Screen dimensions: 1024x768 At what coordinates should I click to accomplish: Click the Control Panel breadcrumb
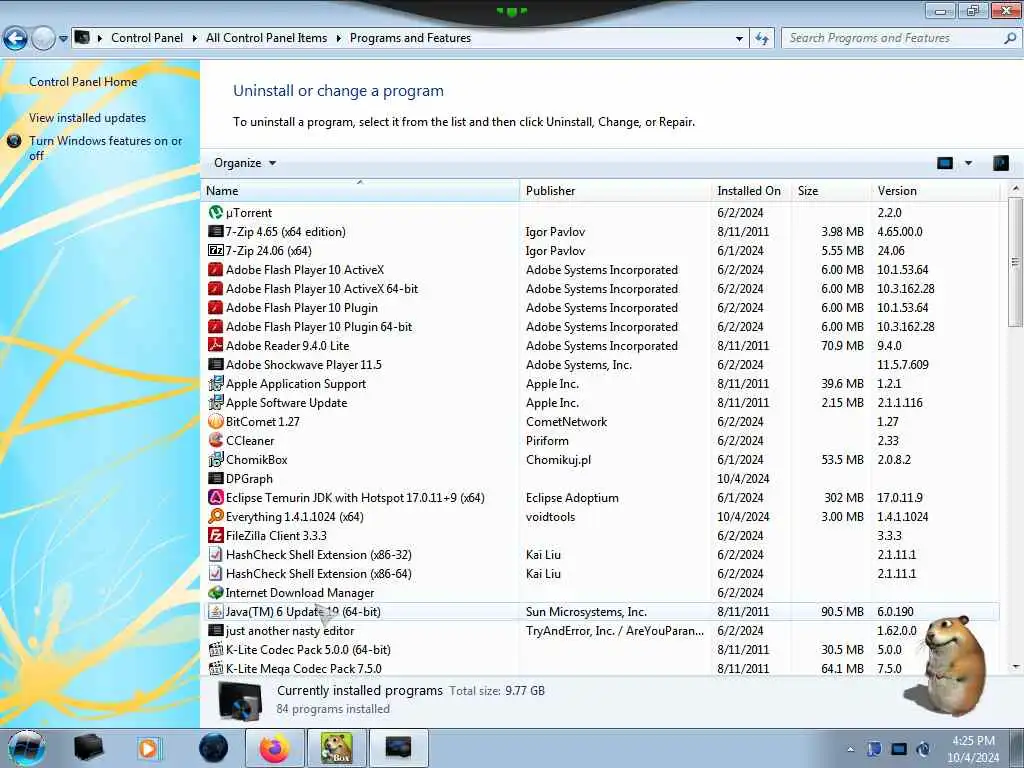pyautogui.click(x=147, y=38)
